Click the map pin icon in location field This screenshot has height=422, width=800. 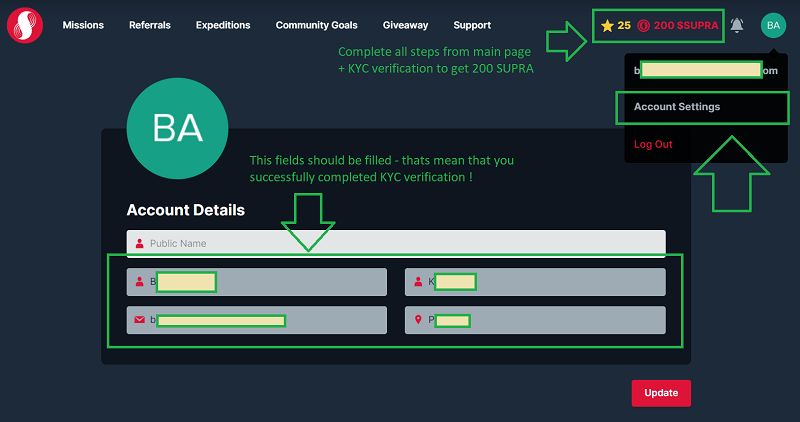point(418,319)
